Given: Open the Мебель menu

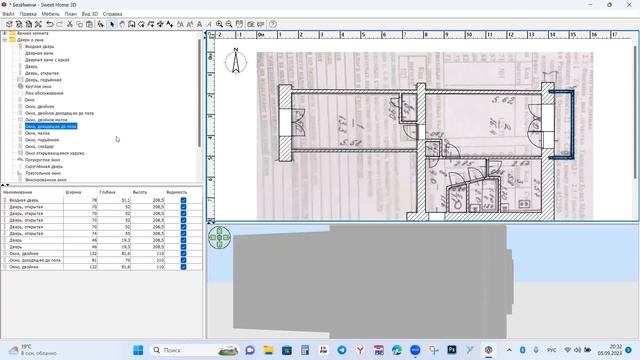Looking at the screenshot, I should tap(51, 14).
